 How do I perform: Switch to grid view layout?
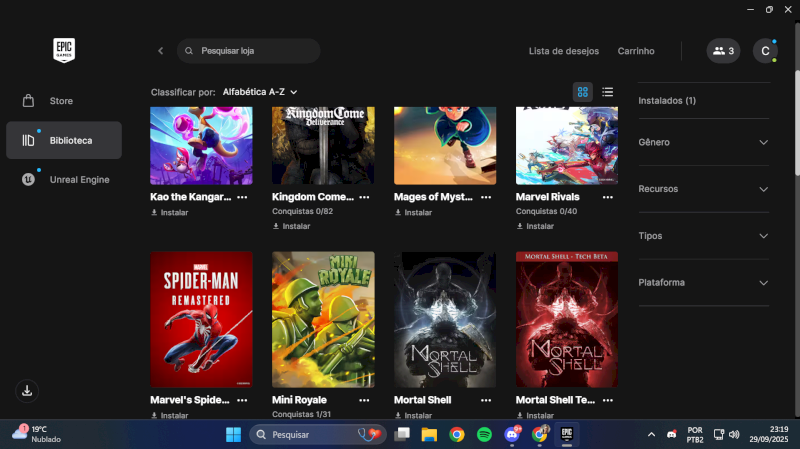click(583, 92)
